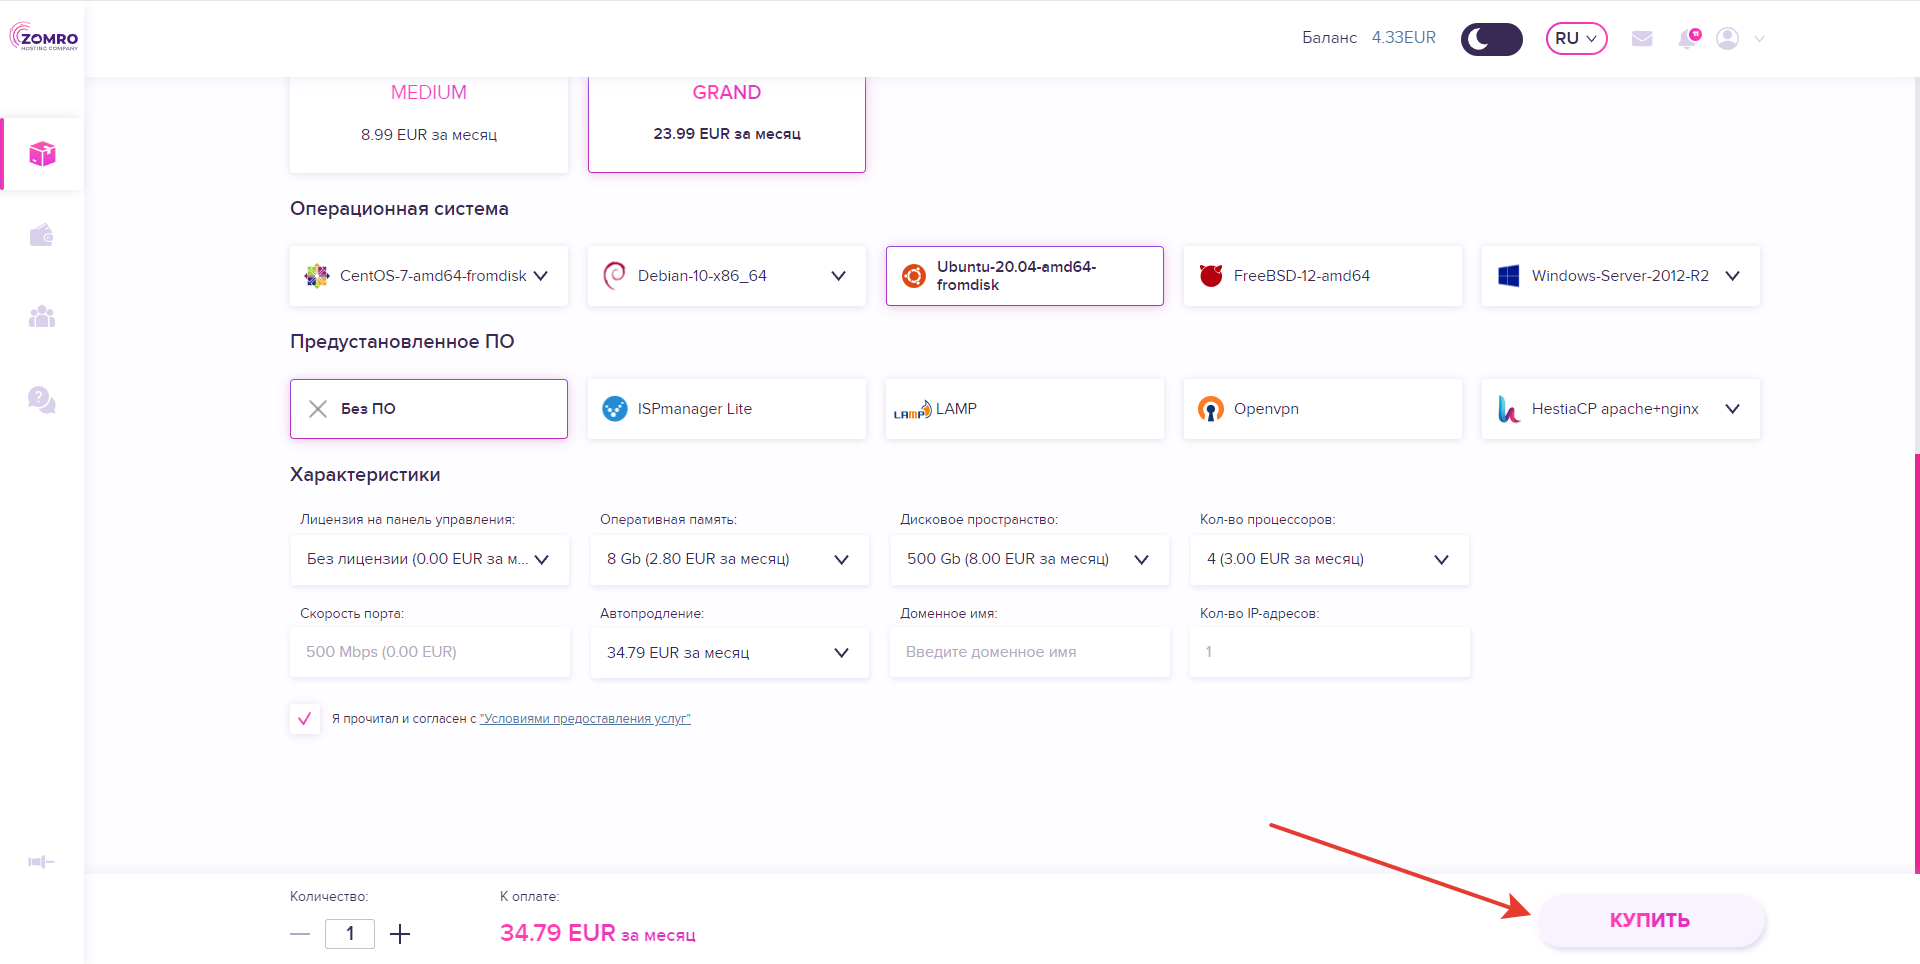
Task: Toggle the dark mode switch
Action: [x=1491, y=39]
